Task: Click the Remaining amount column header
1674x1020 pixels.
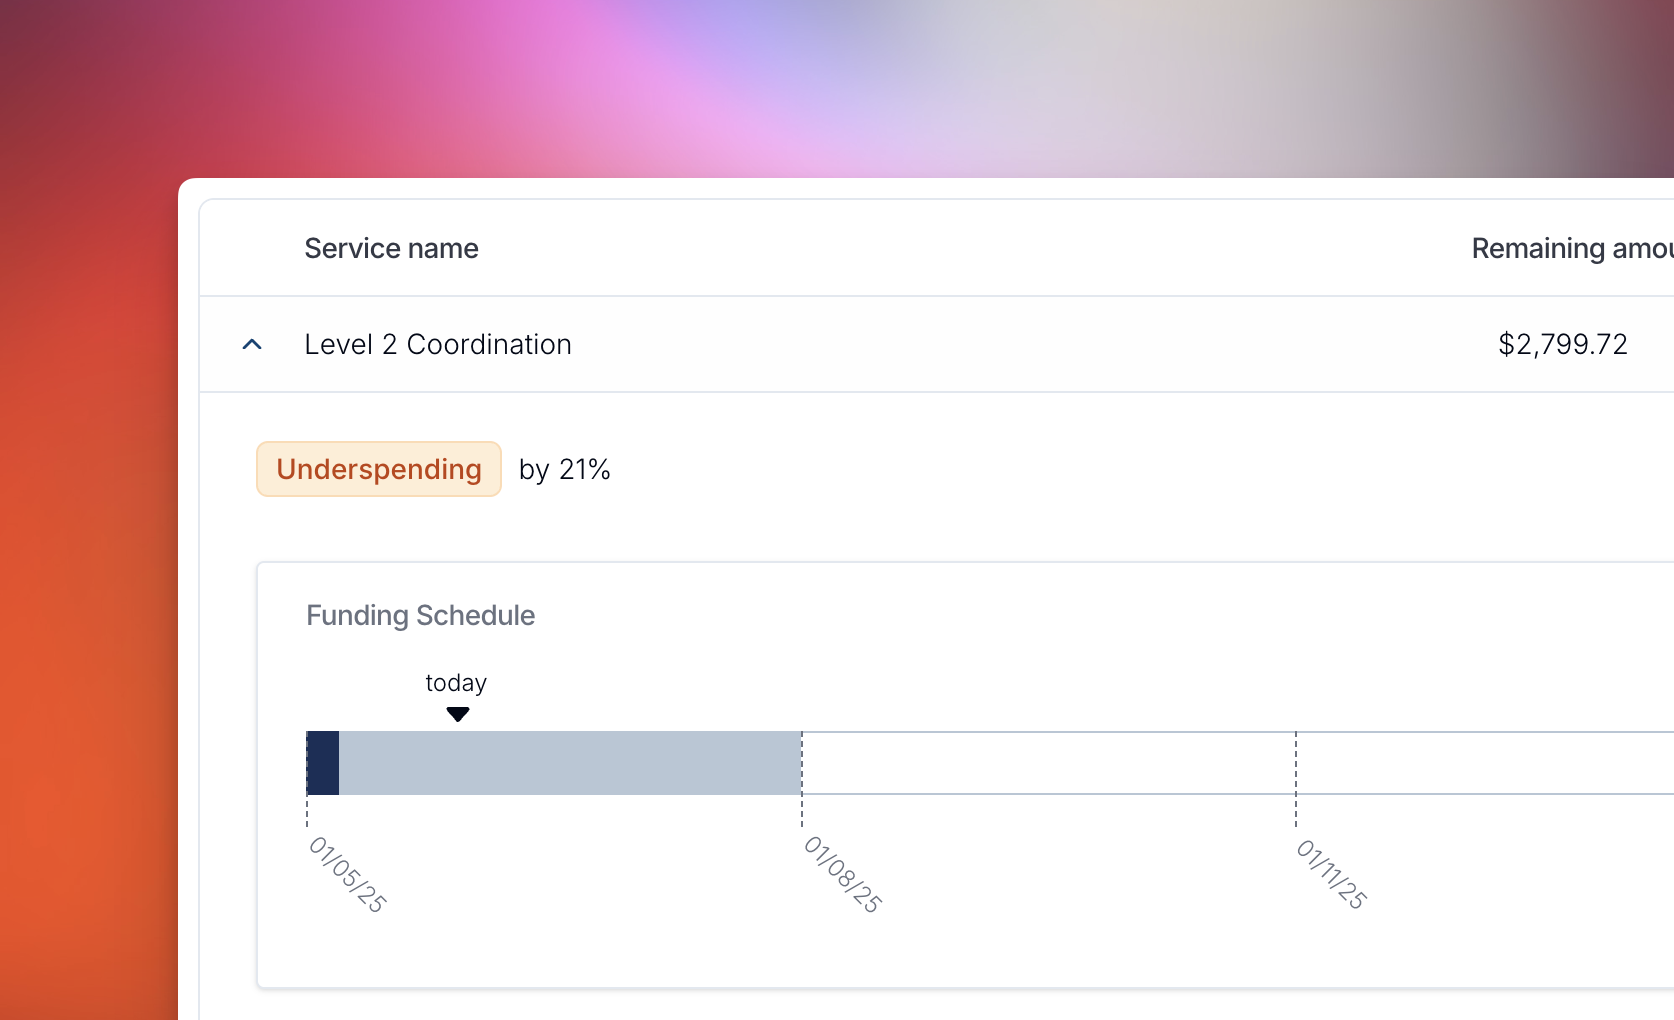Action: coord(1570,248)
